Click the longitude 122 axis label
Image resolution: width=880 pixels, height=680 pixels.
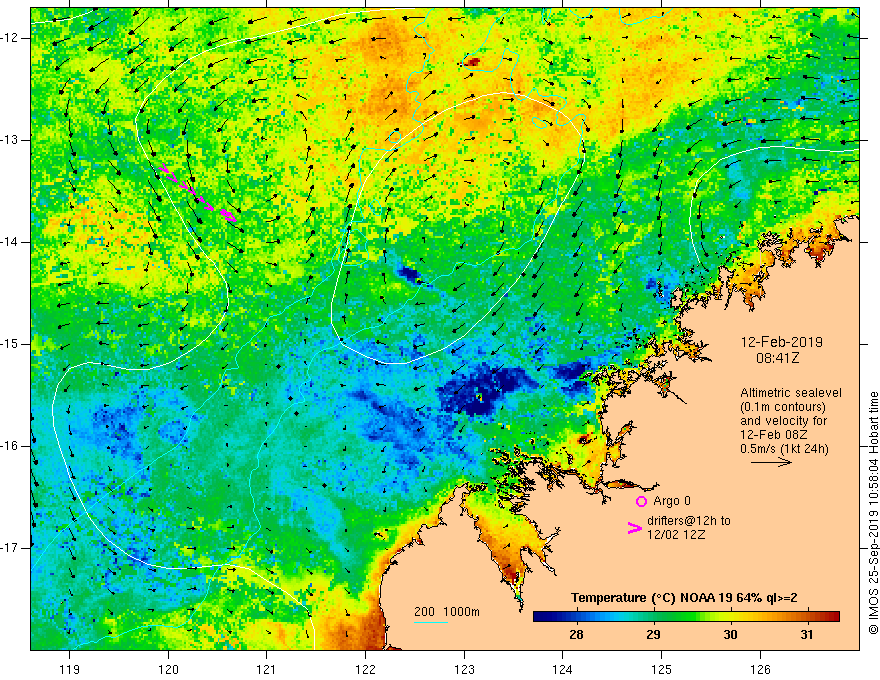click(365, 669)
